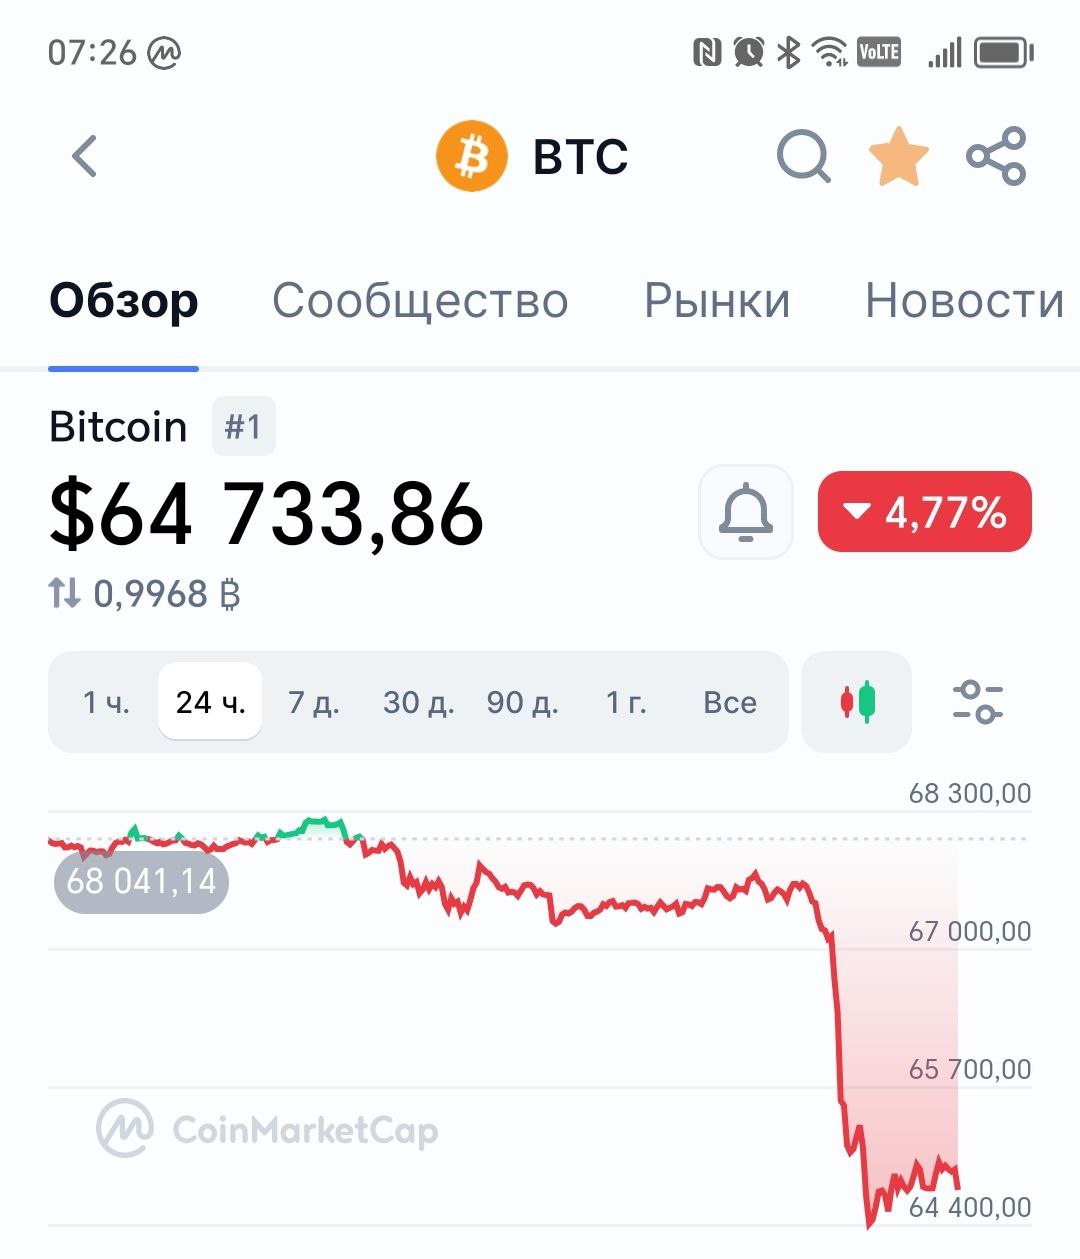
Task: Switch to Сообщество tab
Action: click(x=420, y=301)
